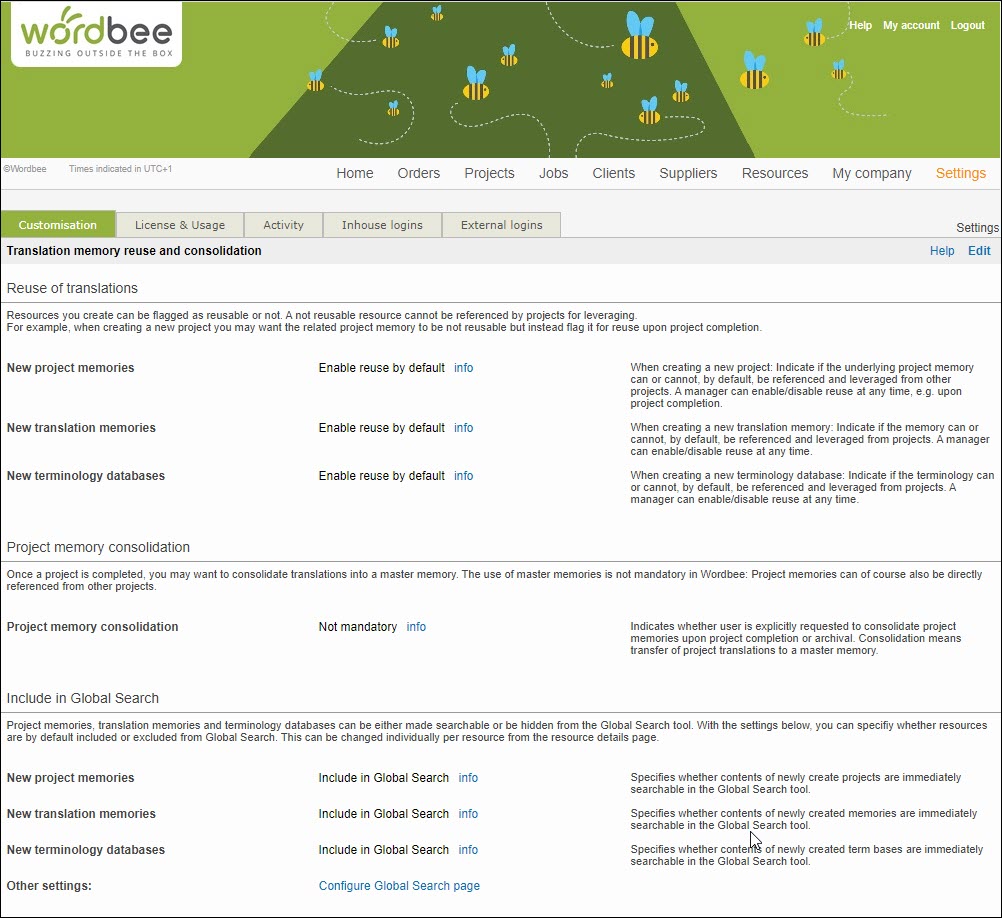Click info for New terminology databases reuse
The image size is (1002, 918).
tap(463, 476)
